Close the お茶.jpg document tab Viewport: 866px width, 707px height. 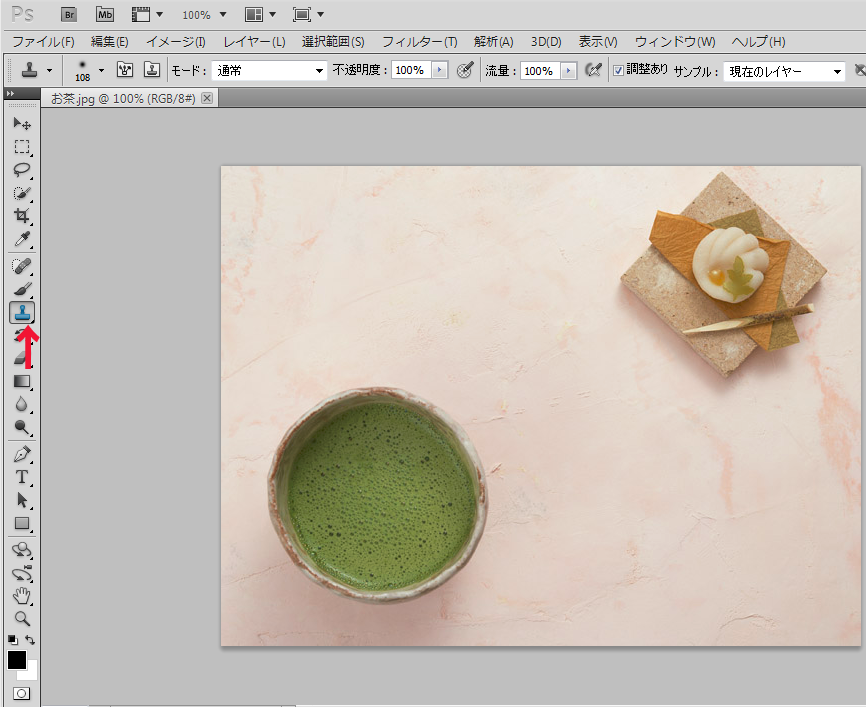(x=207, y=98)
